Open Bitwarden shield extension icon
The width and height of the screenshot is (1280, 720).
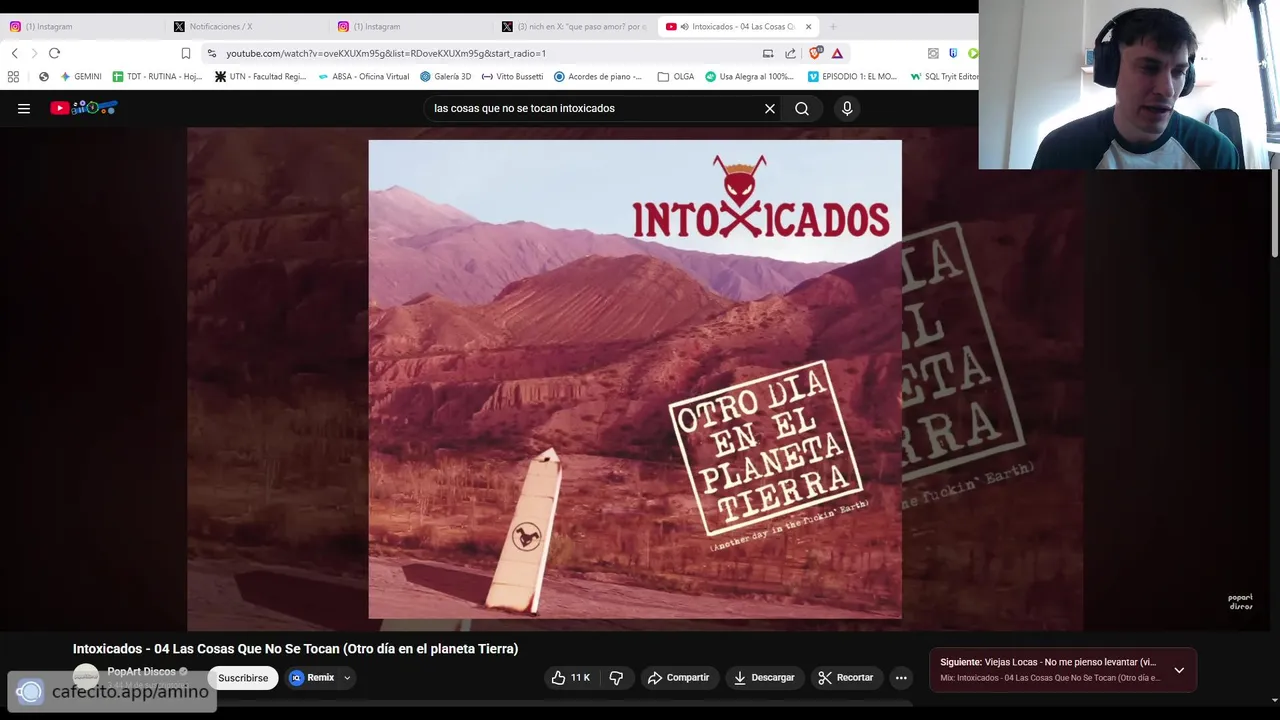(x=953, y=53)
